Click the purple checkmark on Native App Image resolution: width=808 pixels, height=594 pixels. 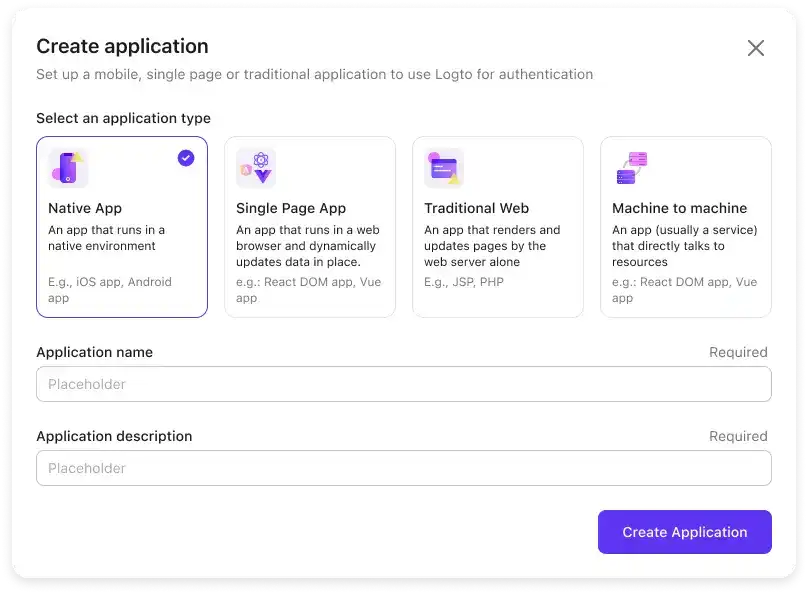pos(186,158)
